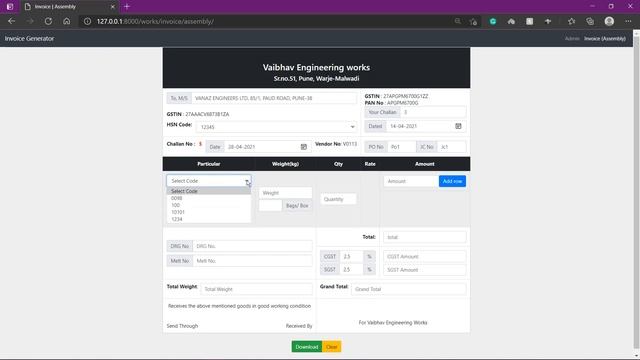This screenshot has width=640, height=360.
Task: Pick the Select Code placeholder option
Action: tap(209, 191)
